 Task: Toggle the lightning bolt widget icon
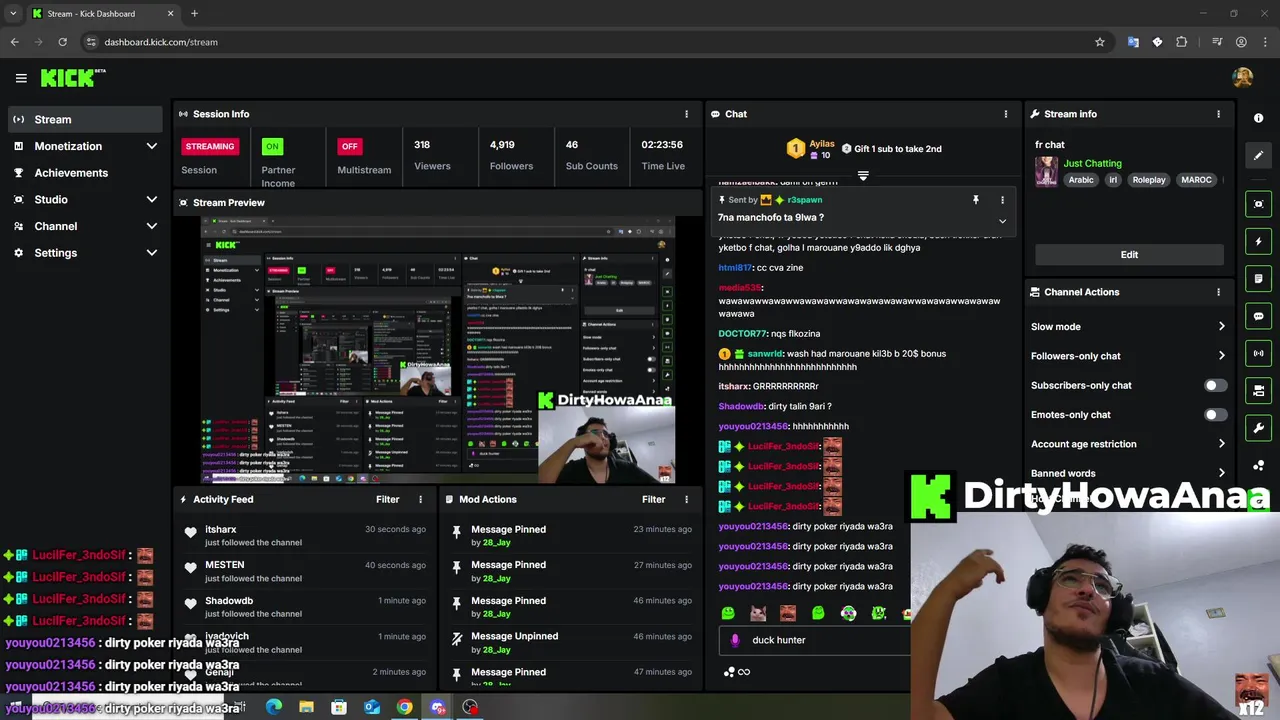[1259, 241]
